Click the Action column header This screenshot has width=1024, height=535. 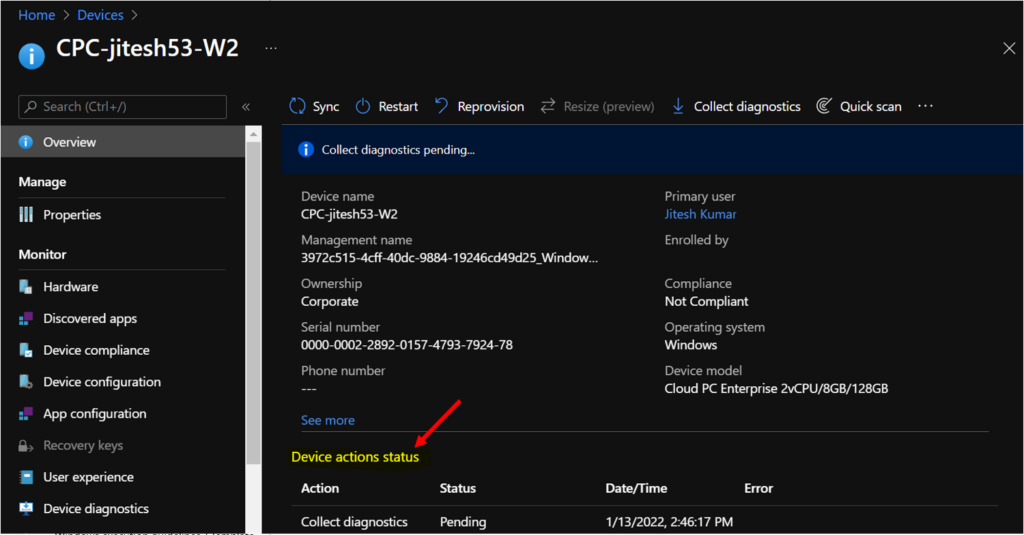tap(320, 488)
